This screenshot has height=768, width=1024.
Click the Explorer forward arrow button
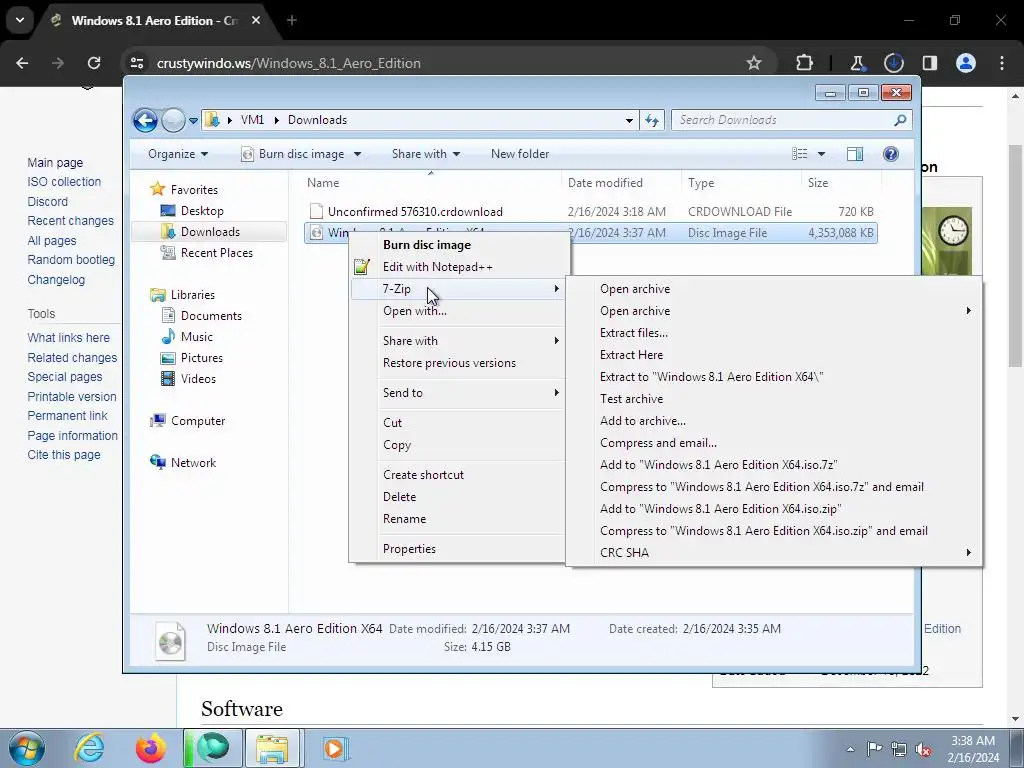point(173,120)
